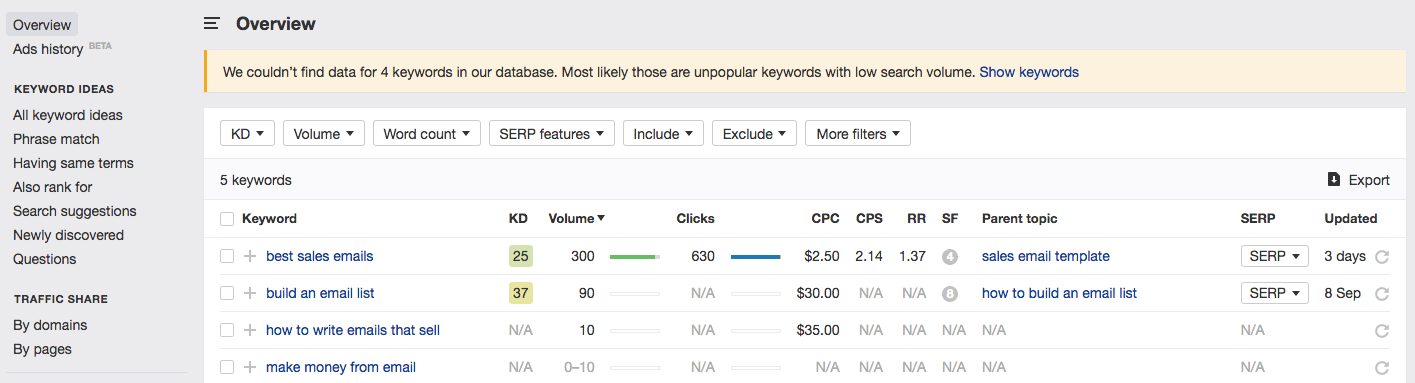Add 'make money from email' with plus icon
Viewport: 1415px width, 383px height.
250,367
